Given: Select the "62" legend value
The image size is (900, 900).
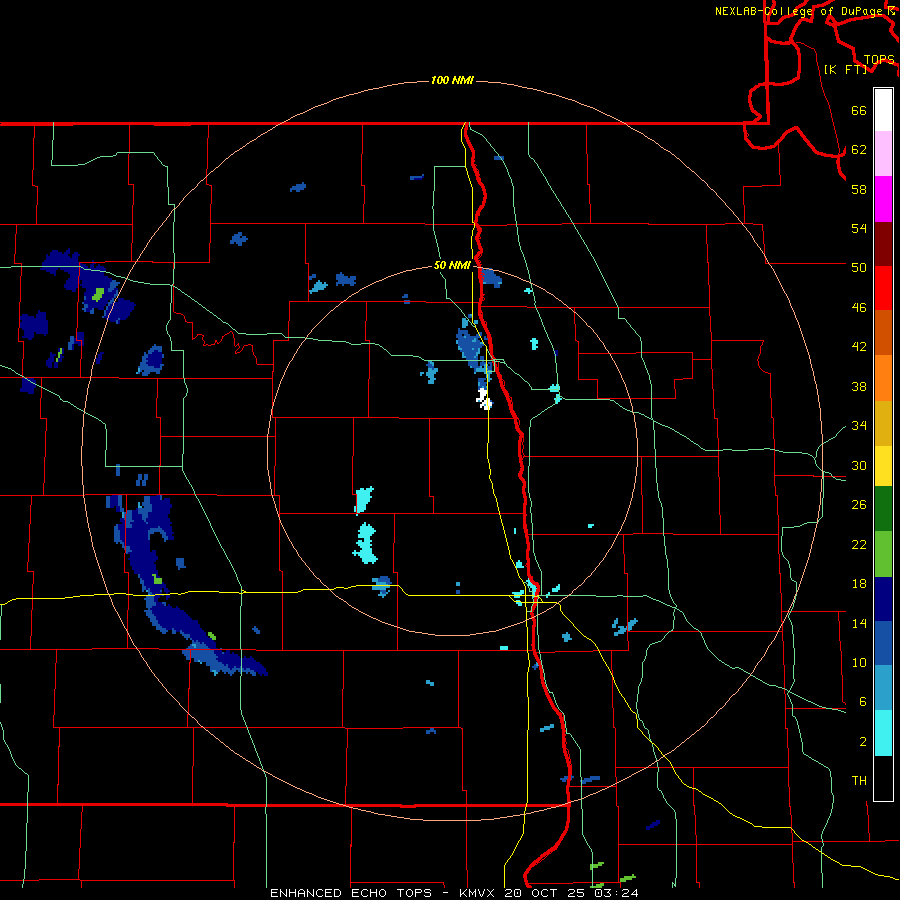Looking at the screenshot, I should [x=859, y=150].
